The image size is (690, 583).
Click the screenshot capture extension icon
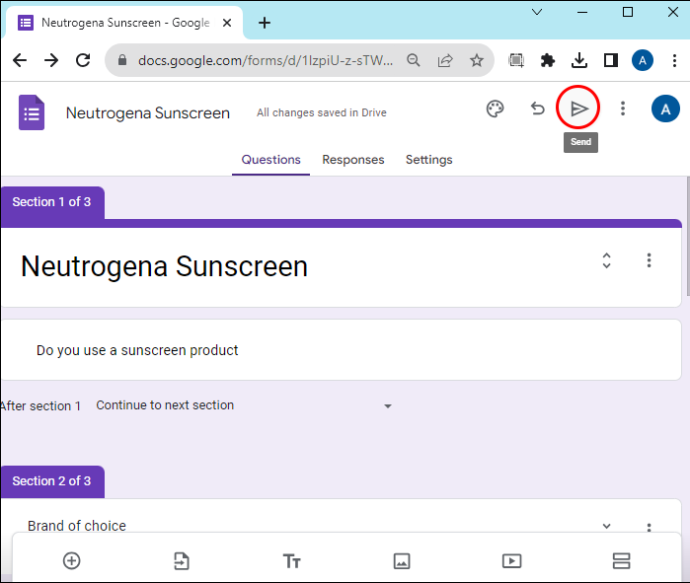[516, 60]
